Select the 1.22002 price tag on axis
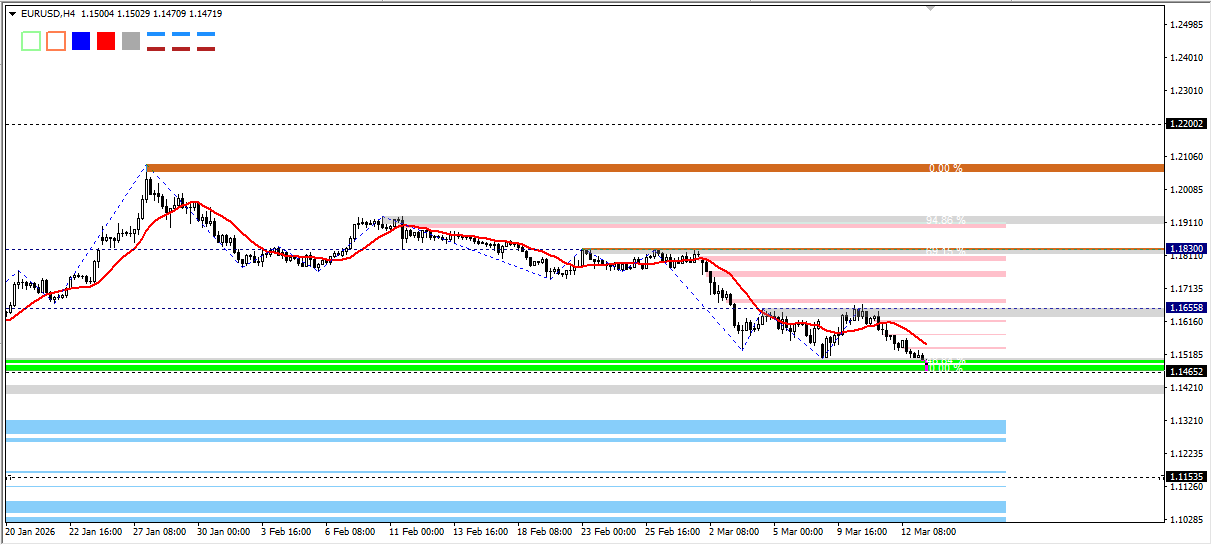The width and height of the screenshot is (1211, 545). pos(1187,124)
